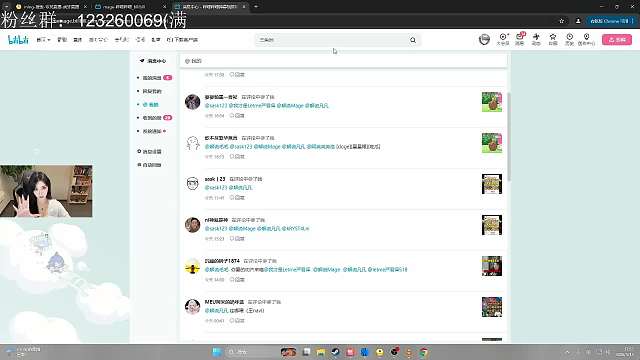
Task: Click the taskbar search box
Action: click(x=251, y=352)
